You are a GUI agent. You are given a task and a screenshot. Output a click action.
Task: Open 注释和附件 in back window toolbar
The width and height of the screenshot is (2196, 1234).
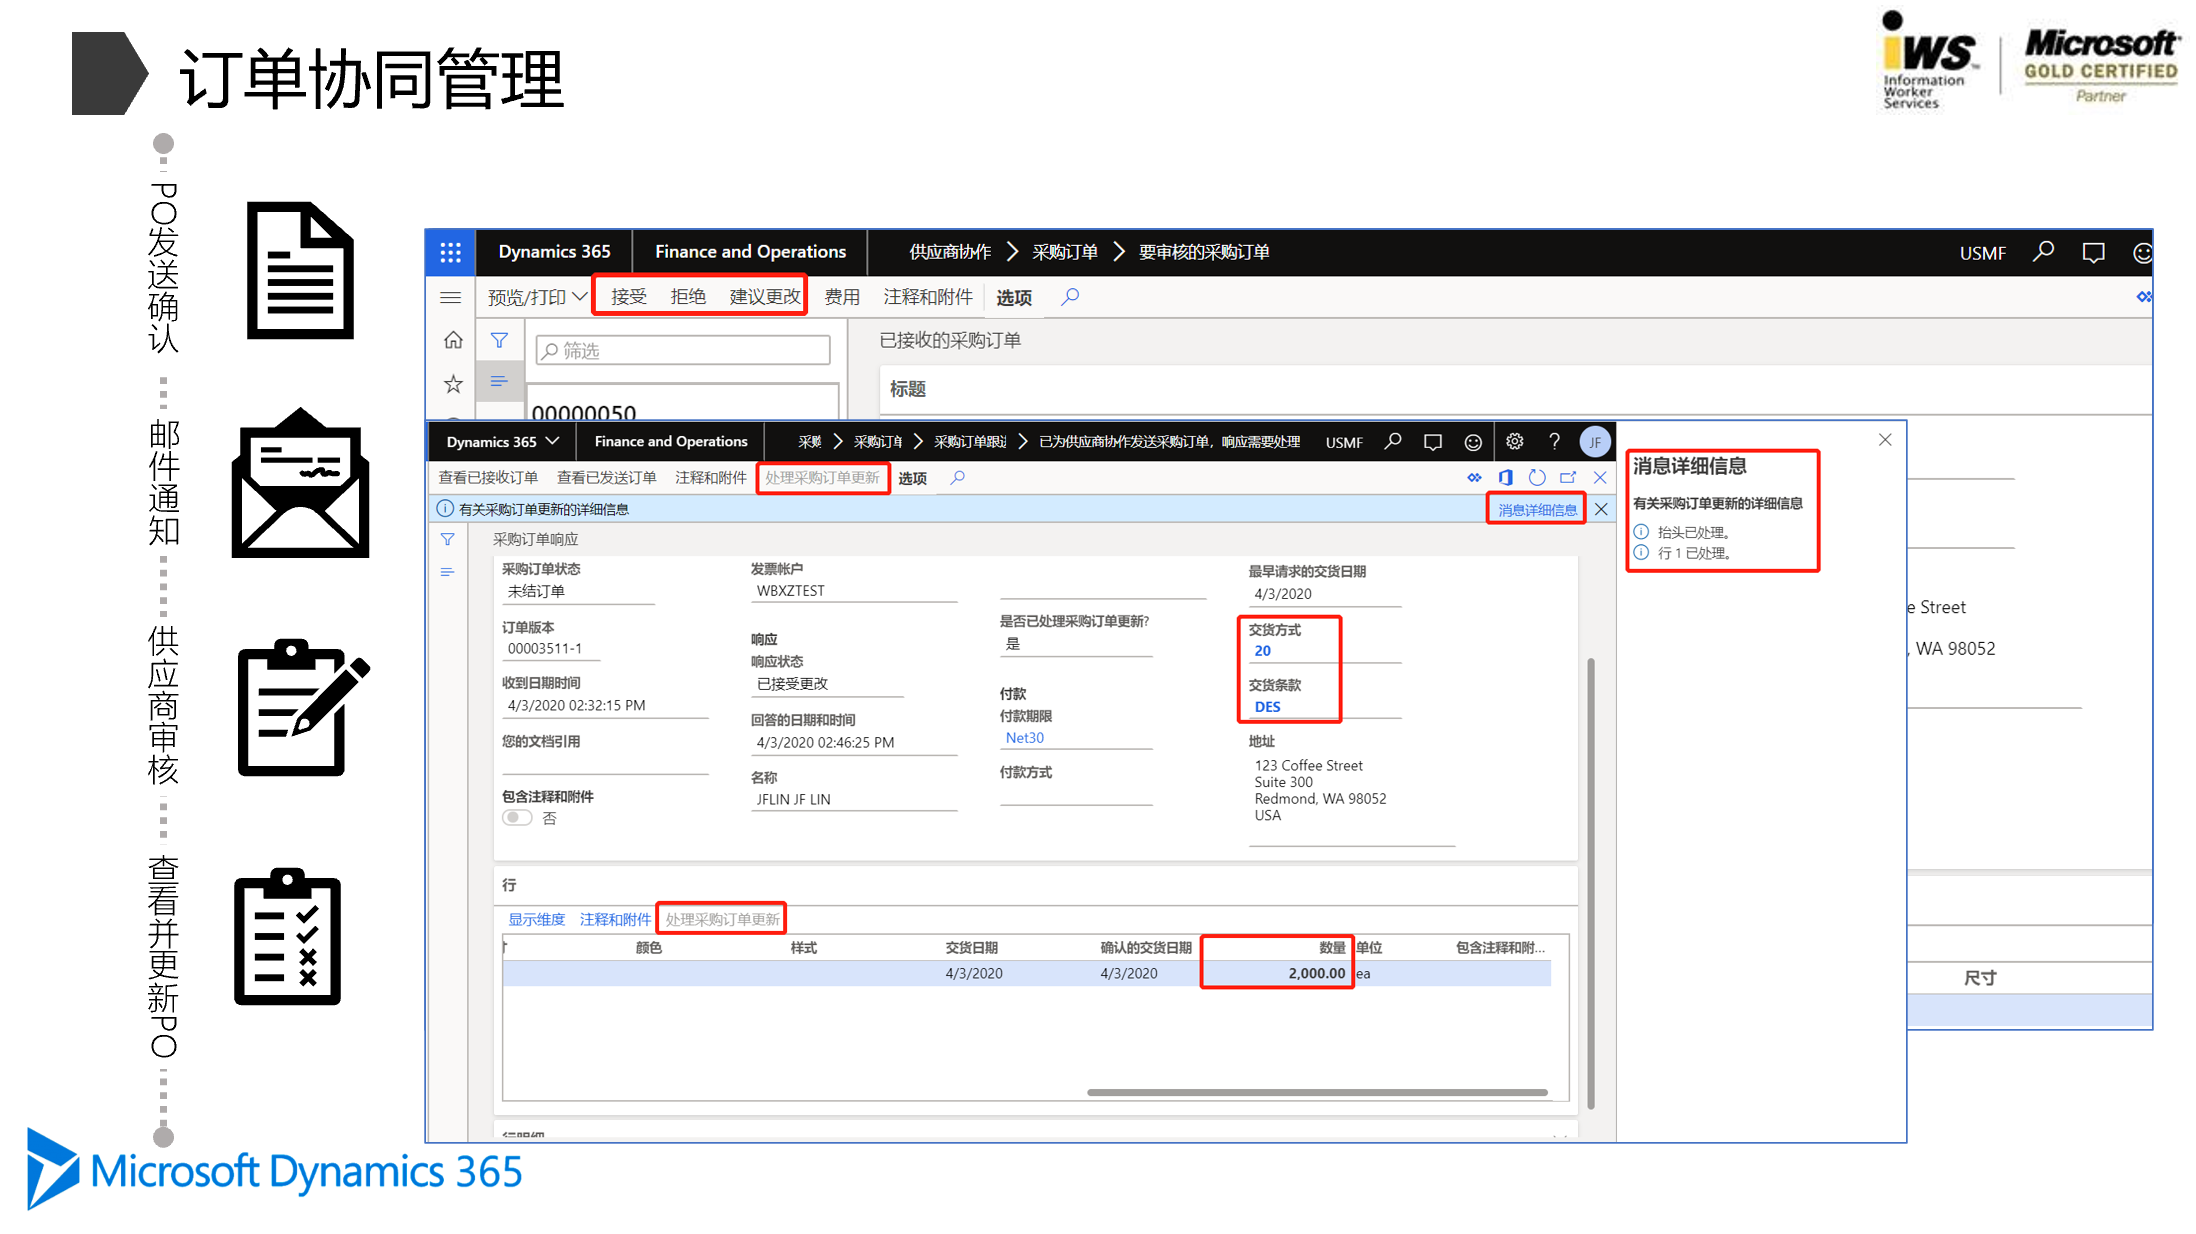click(928, 297)
